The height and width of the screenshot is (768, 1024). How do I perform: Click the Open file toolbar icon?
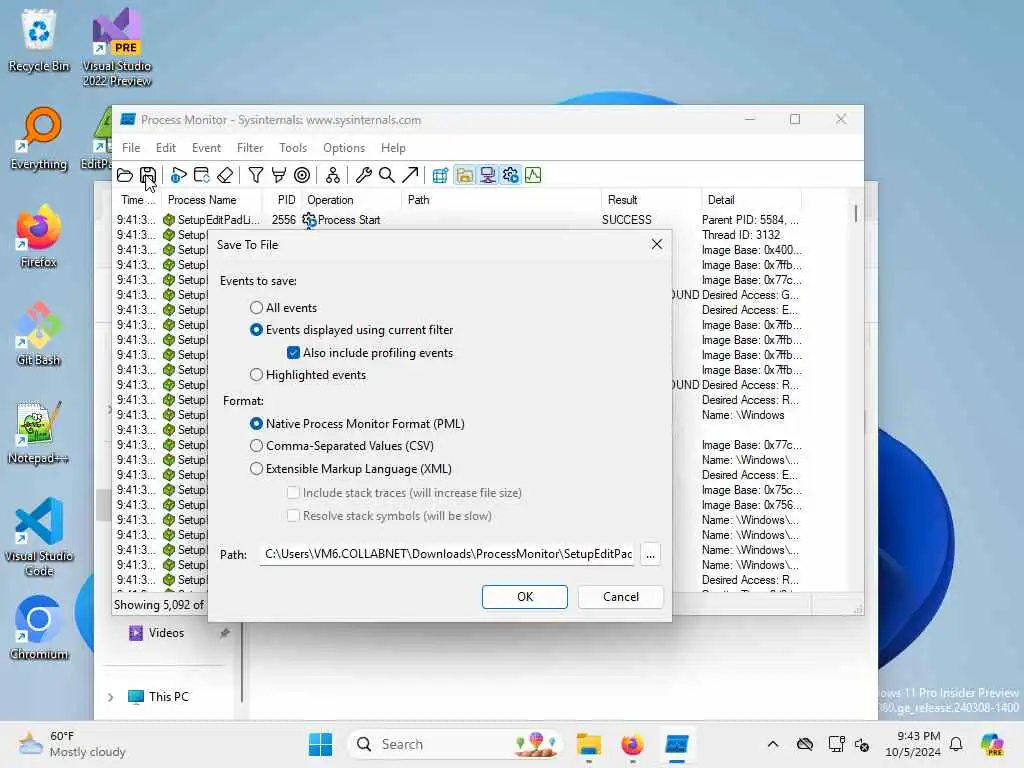125,175
